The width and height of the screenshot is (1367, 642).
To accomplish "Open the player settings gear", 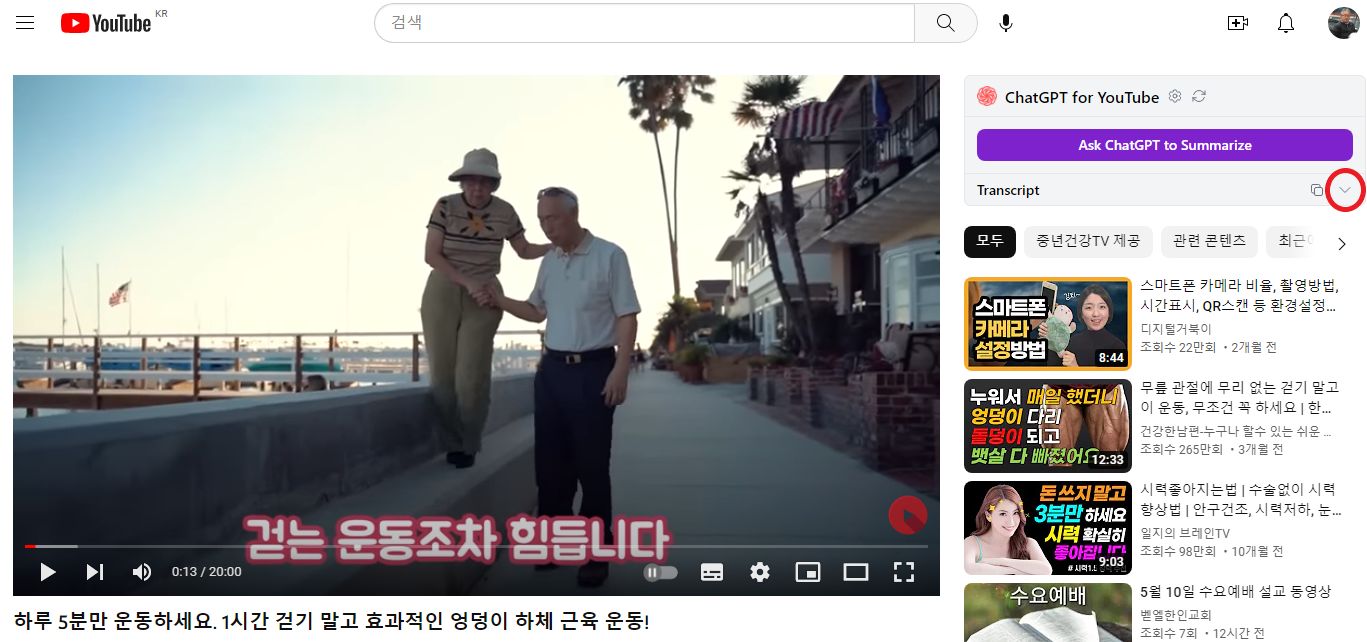I will (760, 571).
